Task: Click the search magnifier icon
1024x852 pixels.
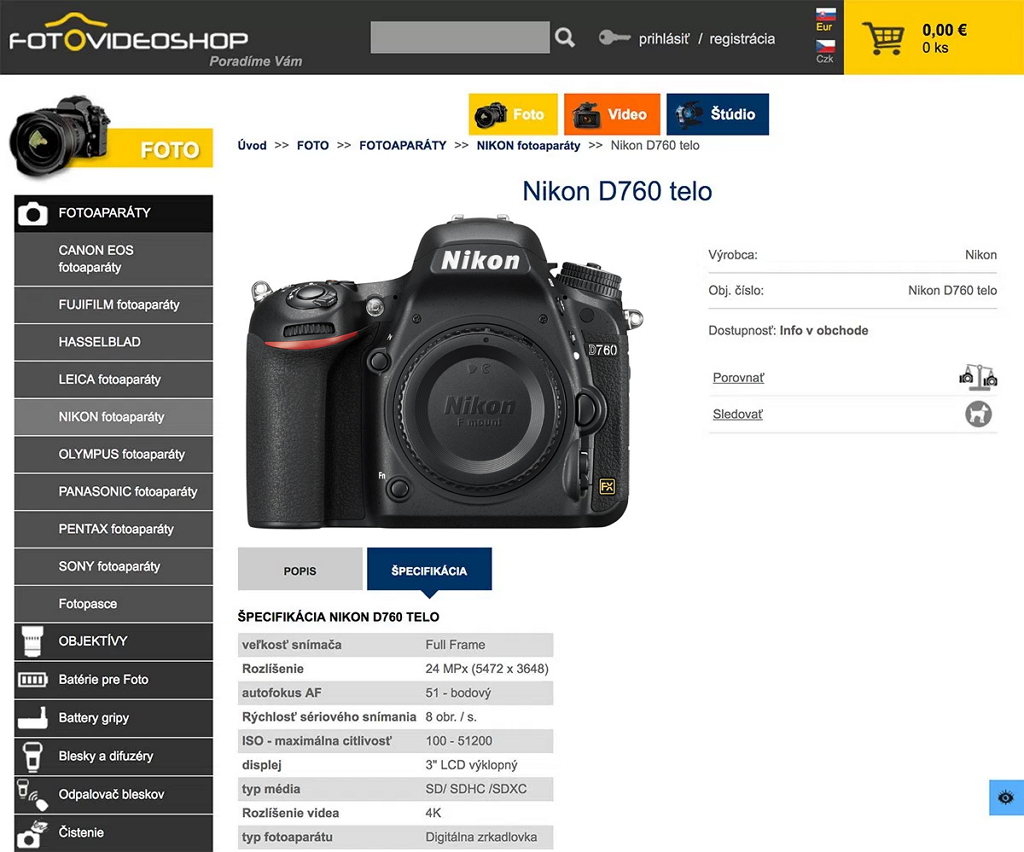Action: pyautogui.click(x=565, y=37)
